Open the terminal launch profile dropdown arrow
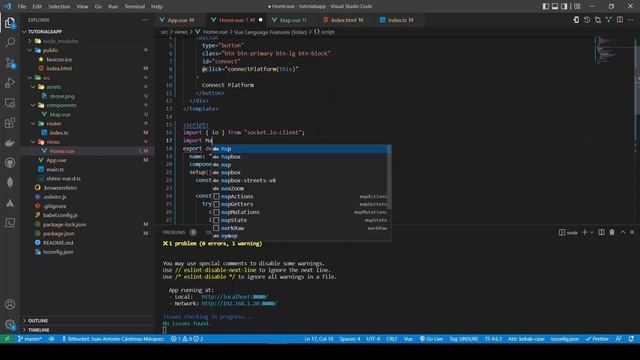The width and height of the screenshot is (640, 360). point(591,232)
